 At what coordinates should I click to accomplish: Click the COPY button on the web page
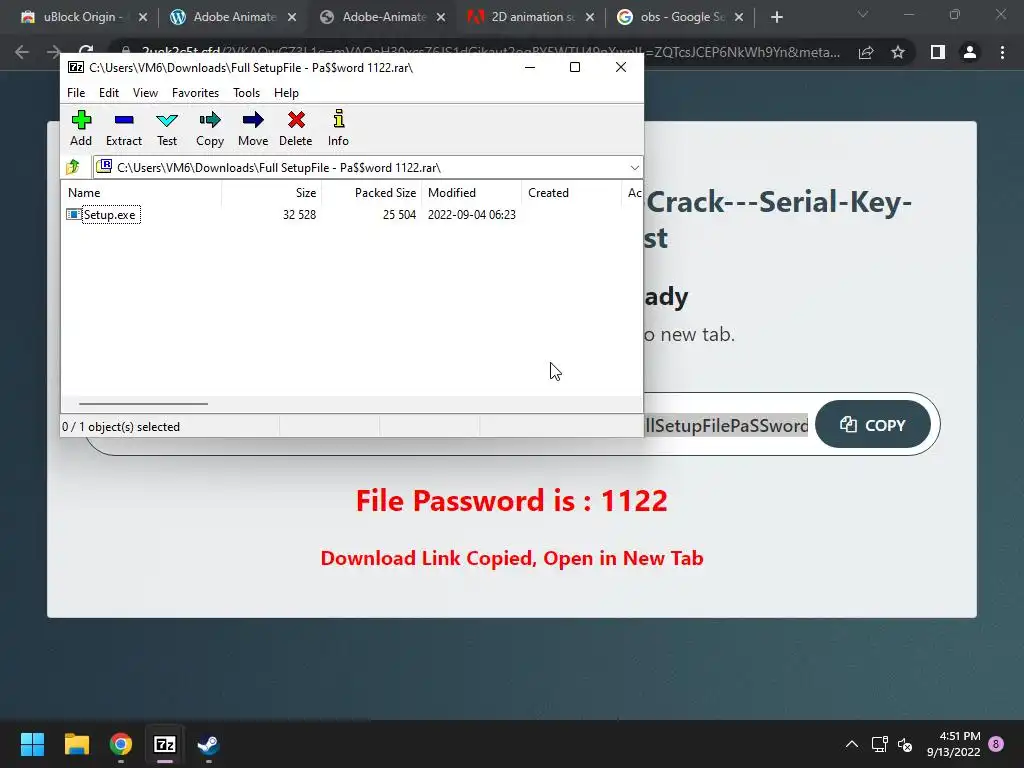pos(872,425)
